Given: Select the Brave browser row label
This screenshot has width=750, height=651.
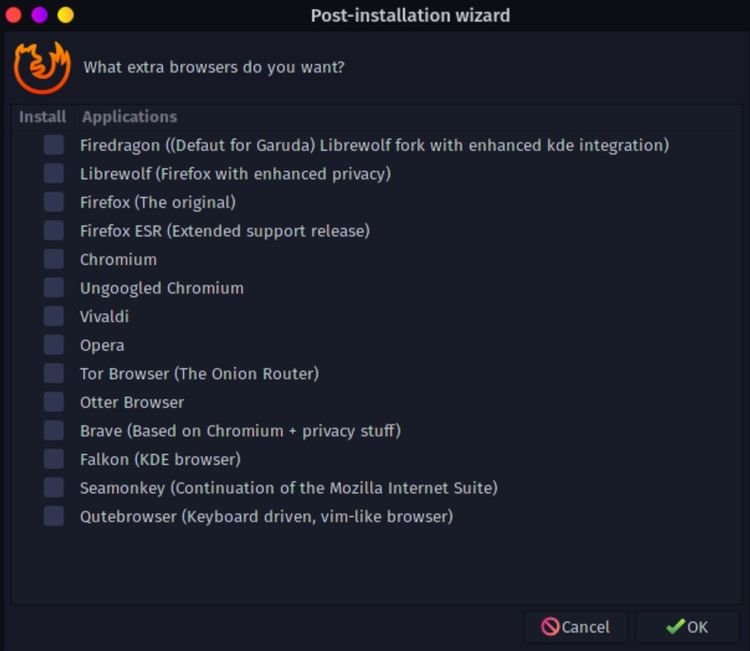Looking at the screenshot, I should pos(240,430).
